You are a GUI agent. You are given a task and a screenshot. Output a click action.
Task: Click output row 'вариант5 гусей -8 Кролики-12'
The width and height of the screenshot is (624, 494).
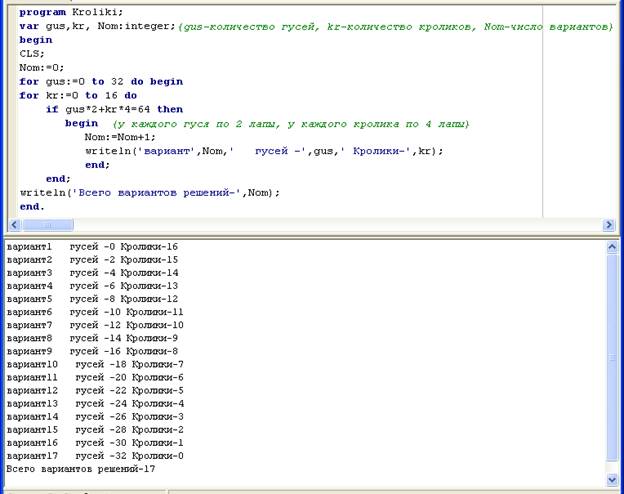[x=92, y=299]
